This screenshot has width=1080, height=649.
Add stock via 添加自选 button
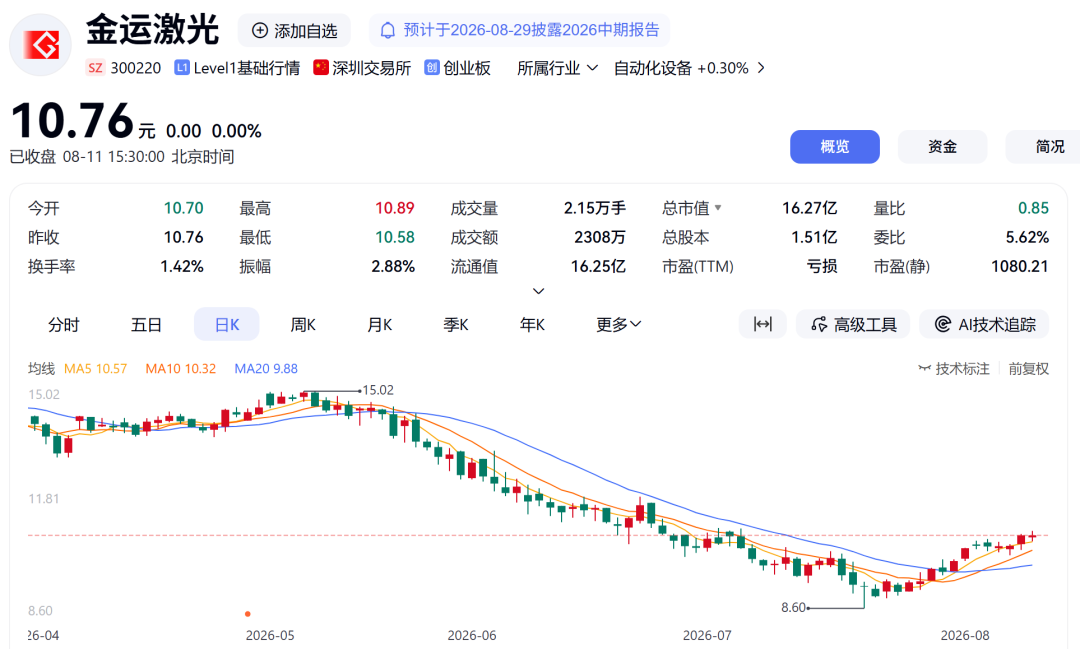pos(294,31)
